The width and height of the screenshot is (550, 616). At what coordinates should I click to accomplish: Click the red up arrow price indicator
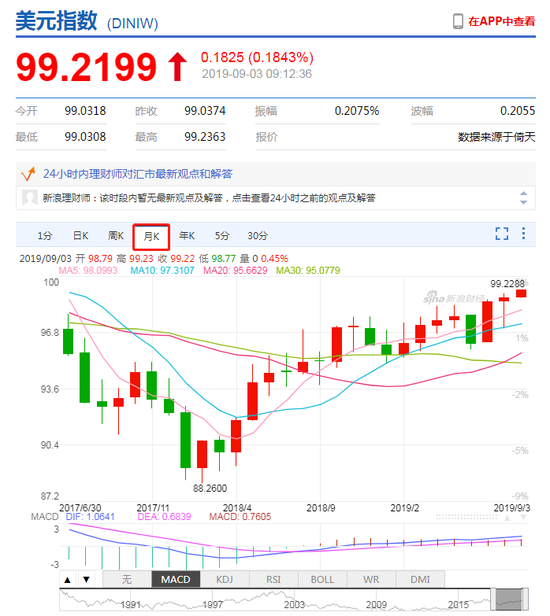click(178, 67)
